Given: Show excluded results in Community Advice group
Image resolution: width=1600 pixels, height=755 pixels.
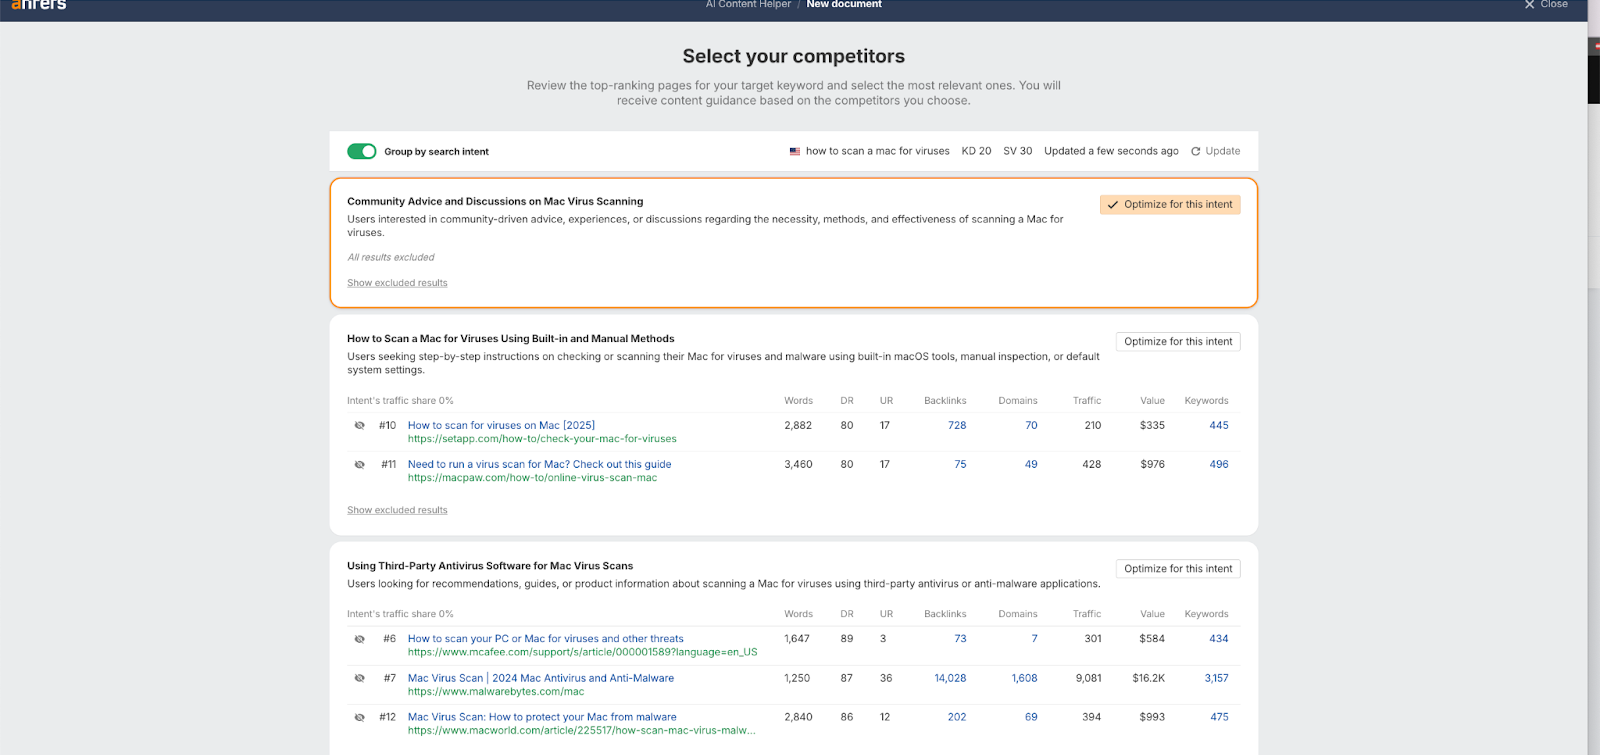Looking at the screenshot, I should [397, 283].
